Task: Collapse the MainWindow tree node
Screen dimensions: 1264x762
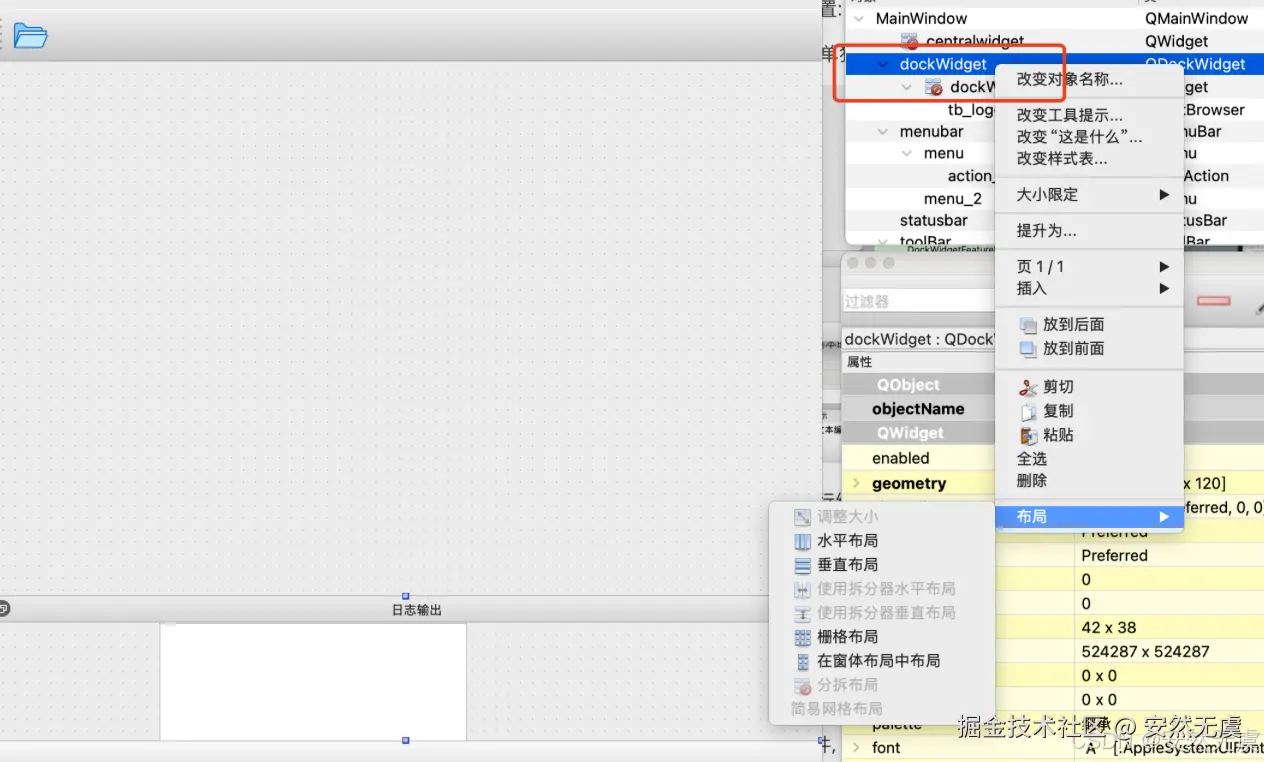Action: click(859, 18)
